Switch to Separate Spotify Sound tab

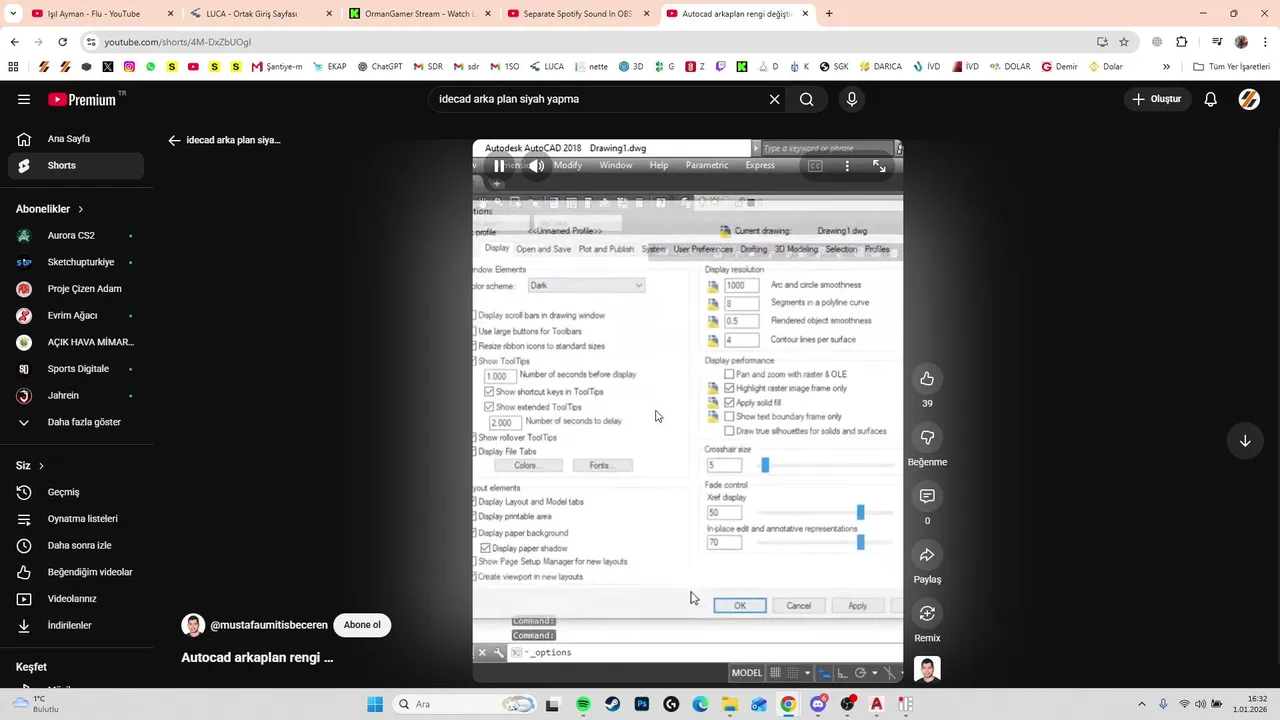pos(579,14)
